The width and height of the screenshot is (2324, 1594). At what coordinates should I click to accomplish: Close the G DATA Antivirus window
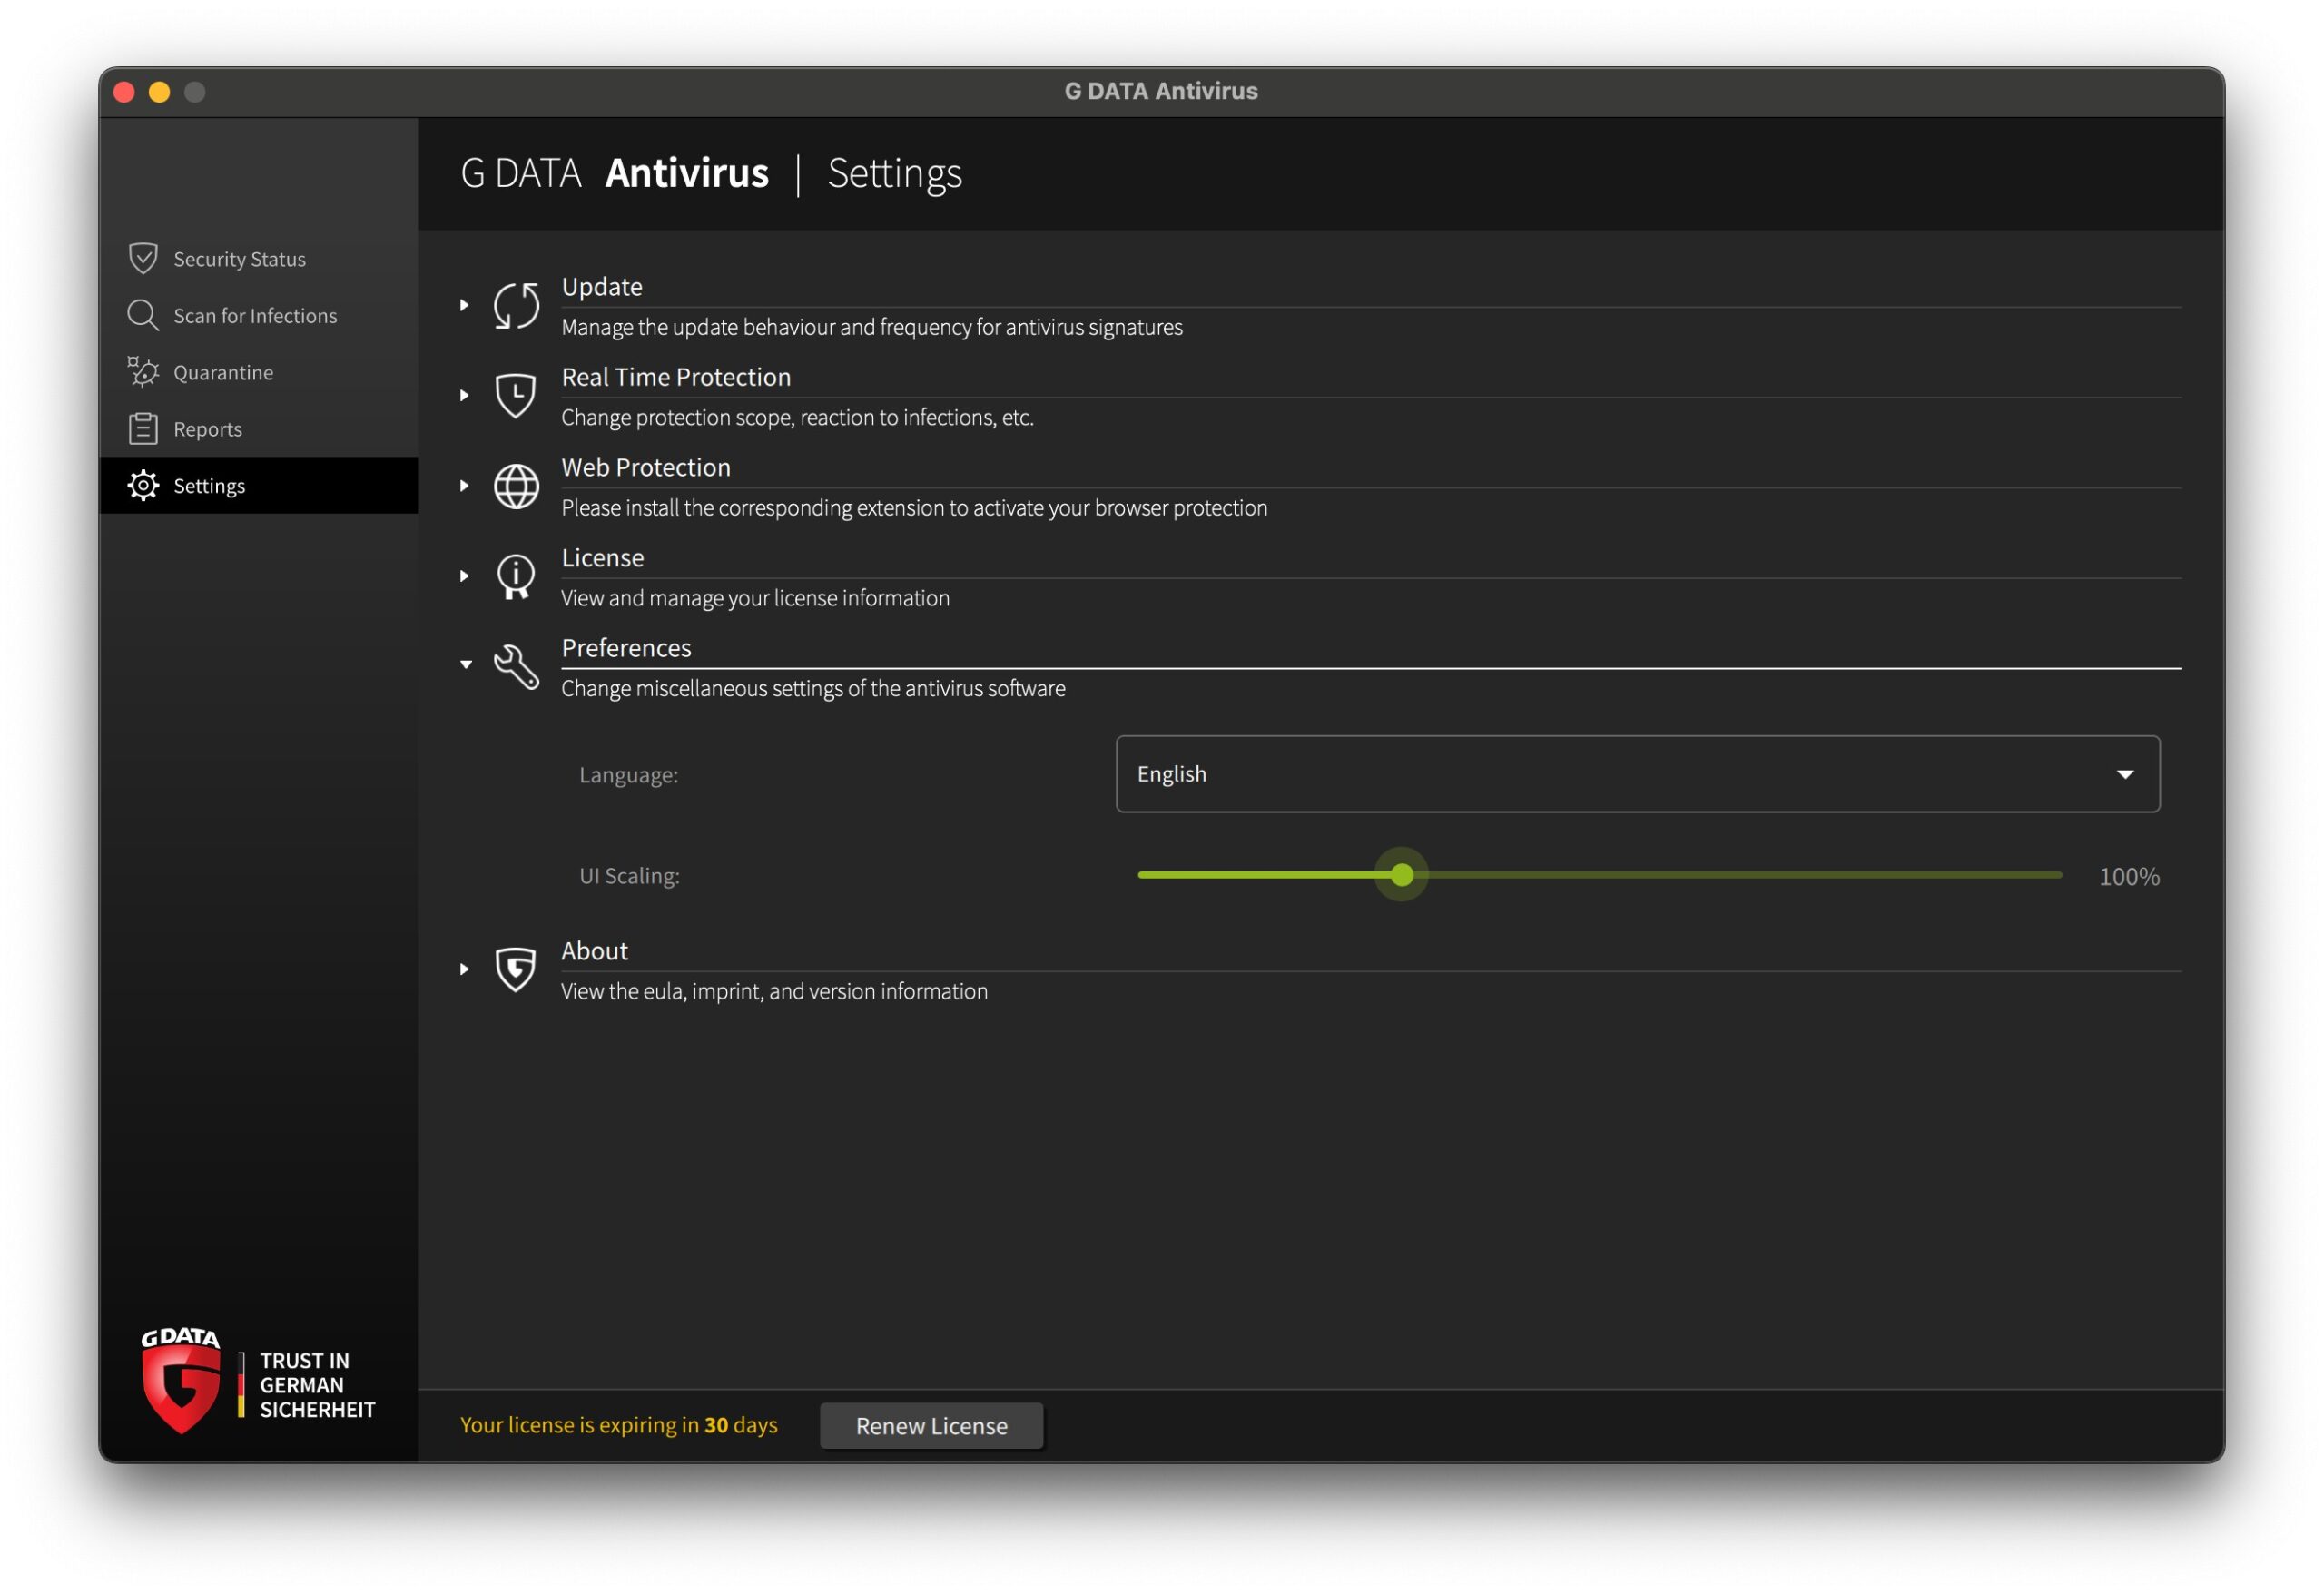(124, 92)
